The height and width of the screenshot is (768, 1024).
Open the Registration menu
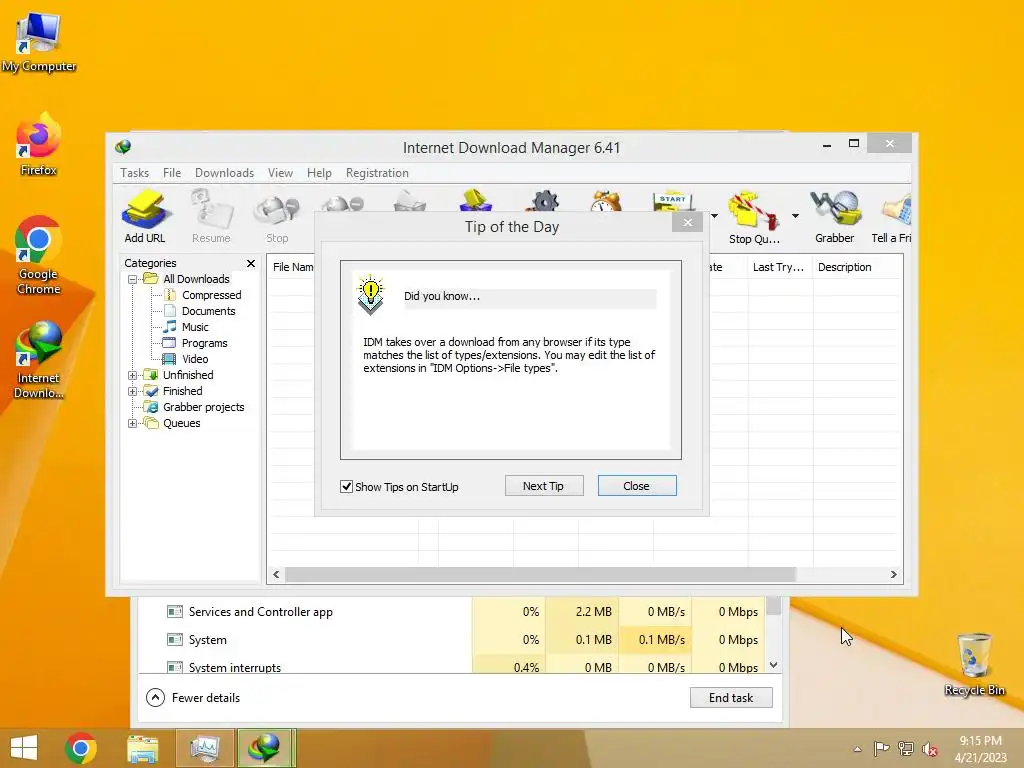(x=377, y=172)
